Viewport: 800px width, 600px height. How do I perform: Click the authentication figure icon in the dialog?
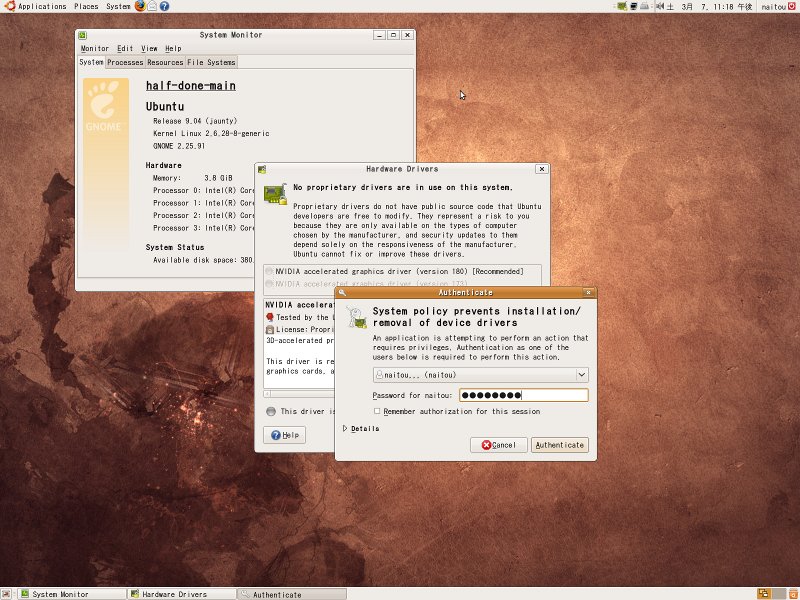click(x=356, y=316)
